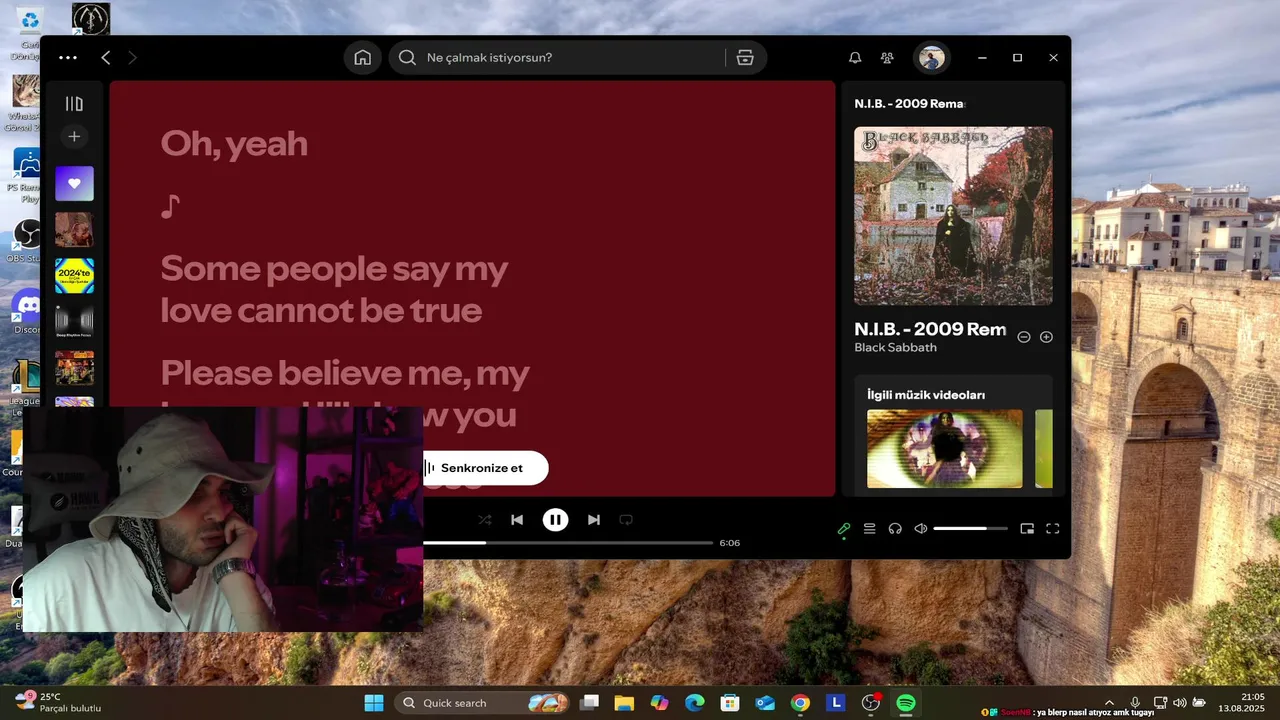Expand Your Library sidebar

coord(74,104)
